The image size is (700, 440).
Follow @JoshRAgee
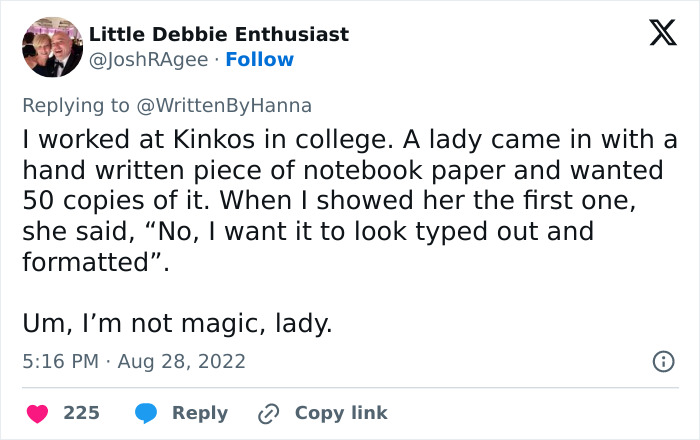pyautogui.click(x=260, y=60)
